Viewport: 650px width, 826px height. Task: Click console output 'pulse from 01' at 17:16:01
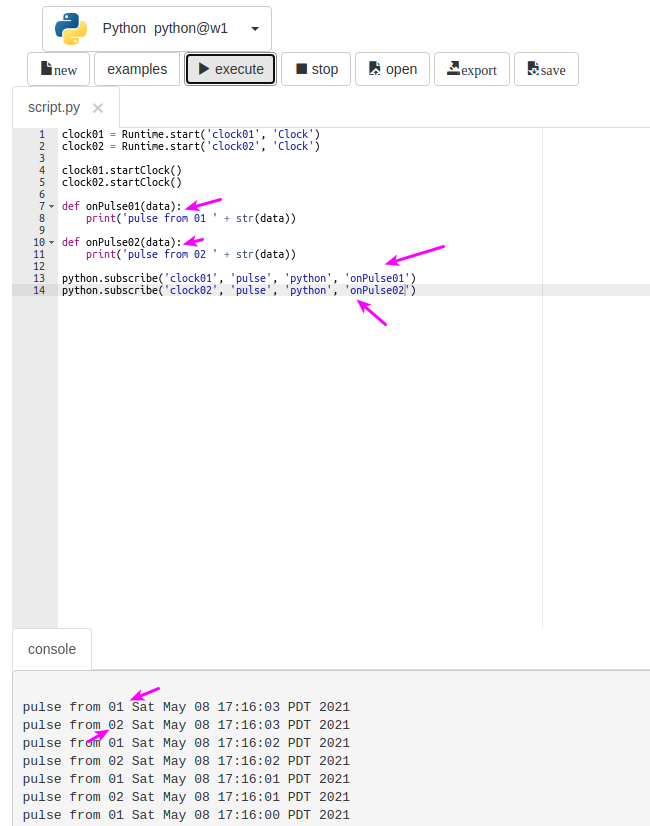pos(186,779)
